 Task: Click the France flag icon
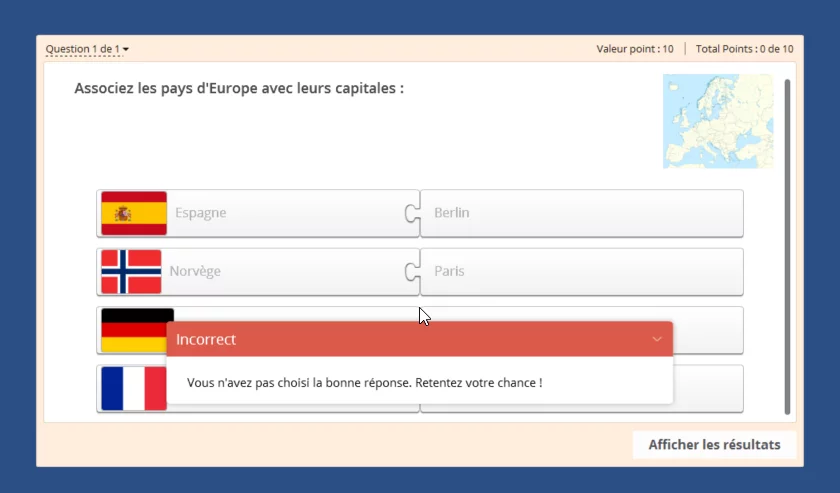point(133,388)
